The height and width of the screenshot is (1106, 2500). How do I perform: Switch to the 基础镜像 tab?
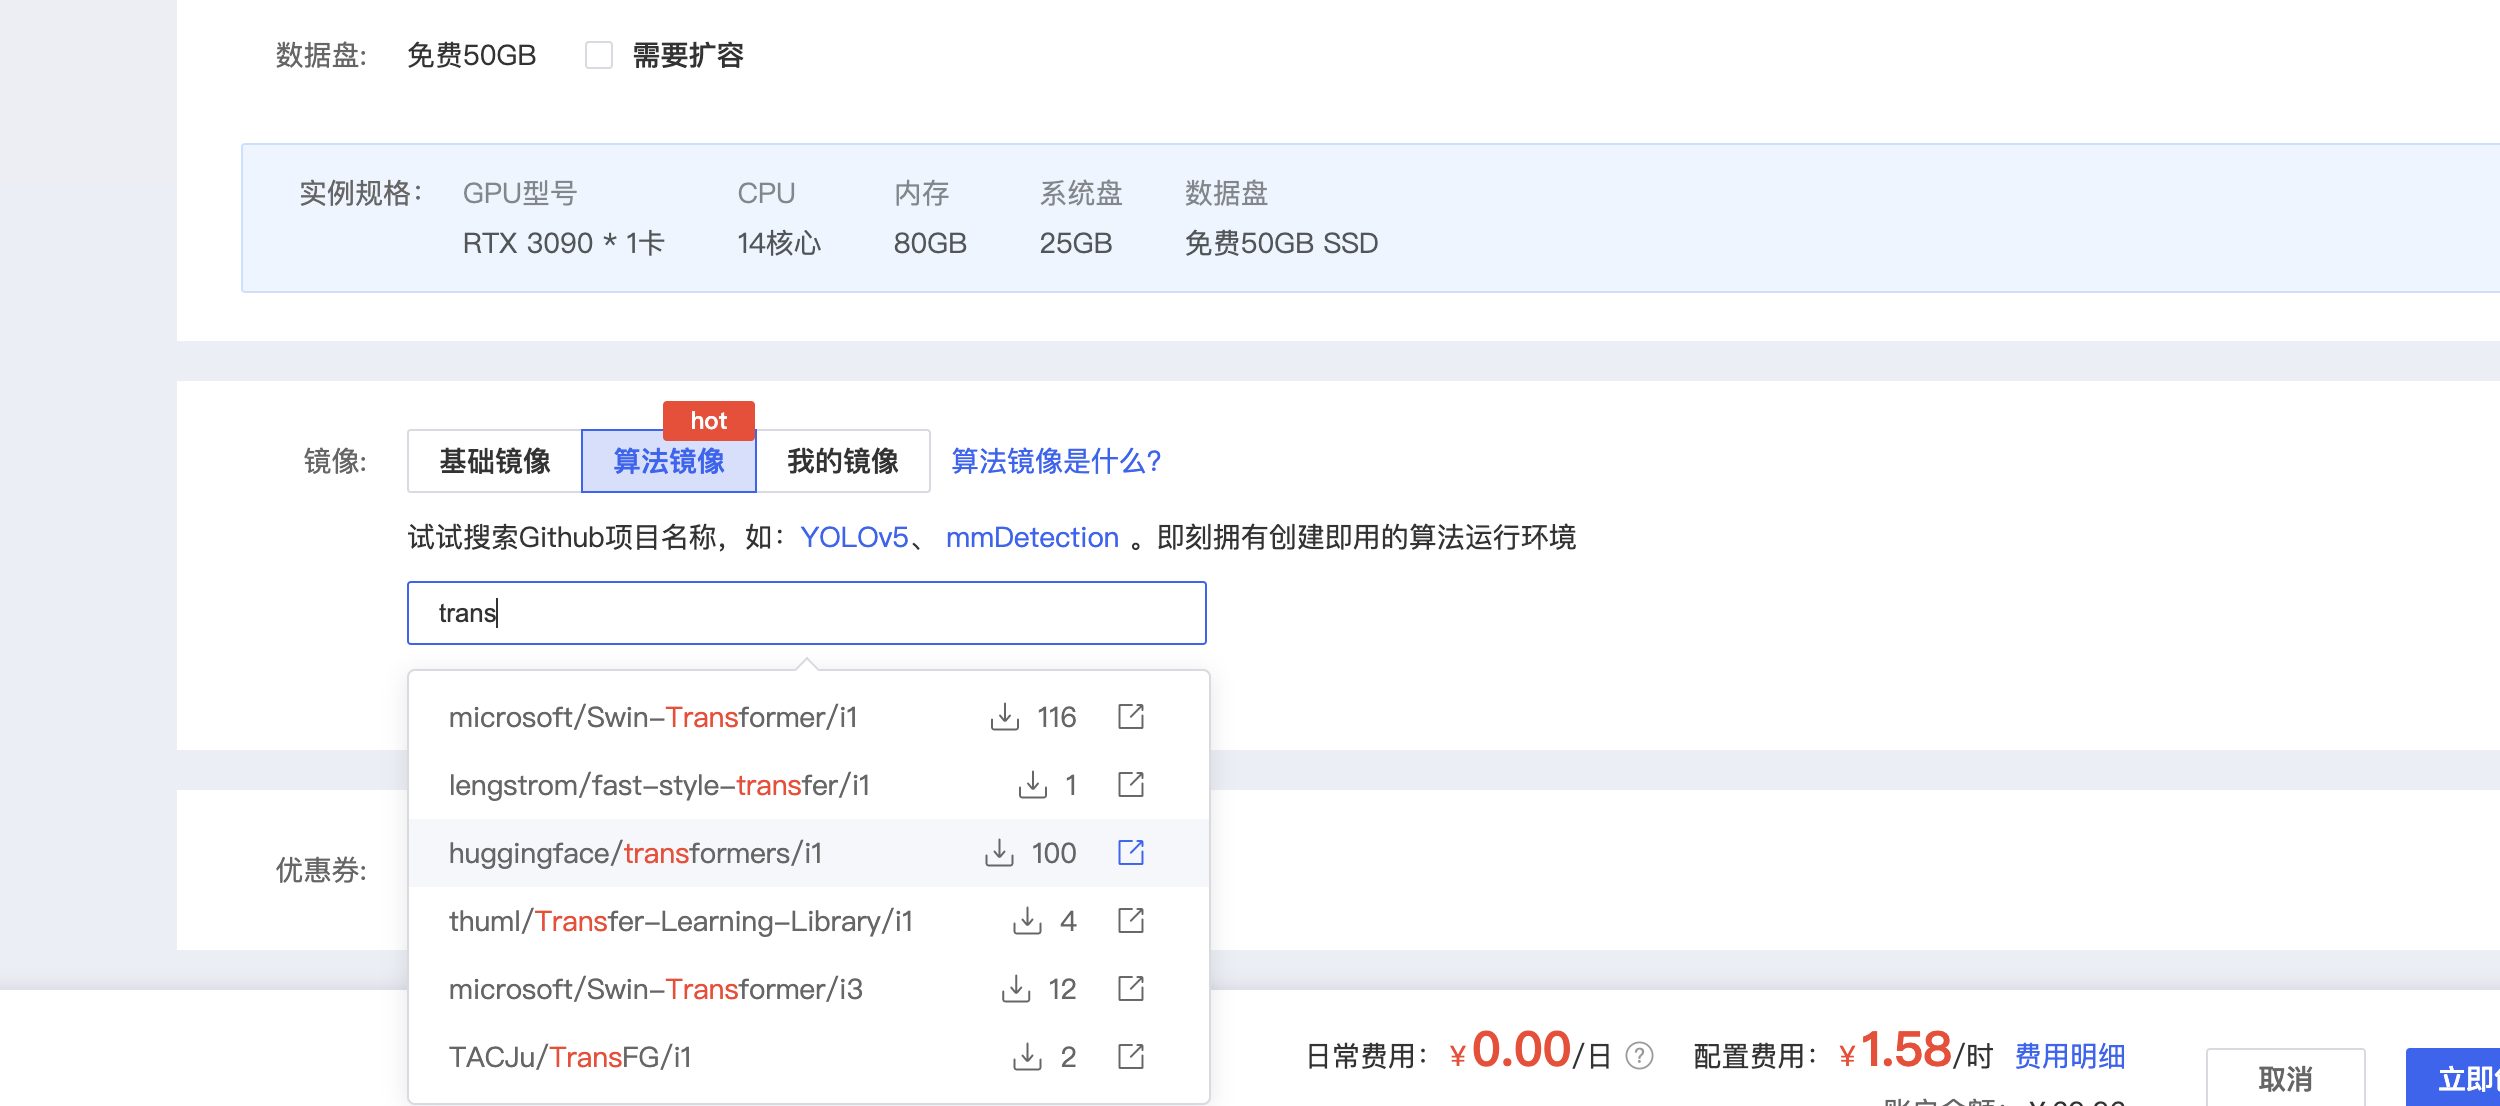click(x=495, y=461)
